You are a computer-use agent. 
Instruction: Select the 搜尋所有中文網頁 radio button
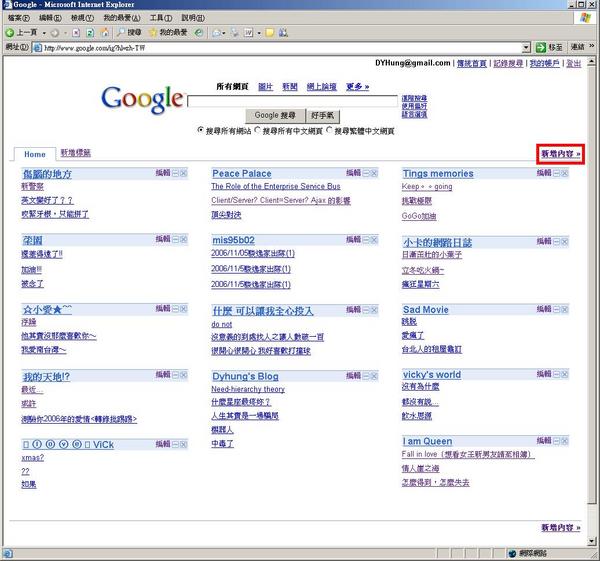258,130
